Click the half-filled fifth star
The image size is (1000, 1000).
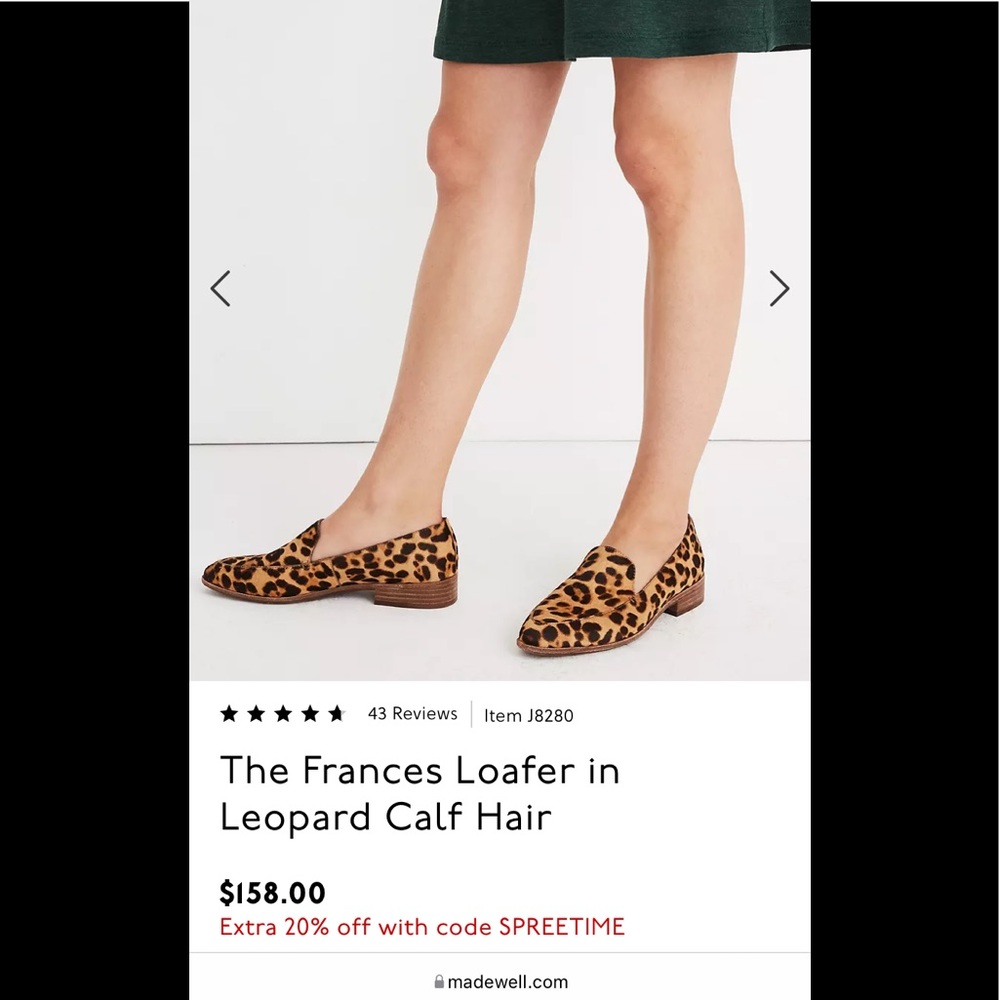click(338, 713)
